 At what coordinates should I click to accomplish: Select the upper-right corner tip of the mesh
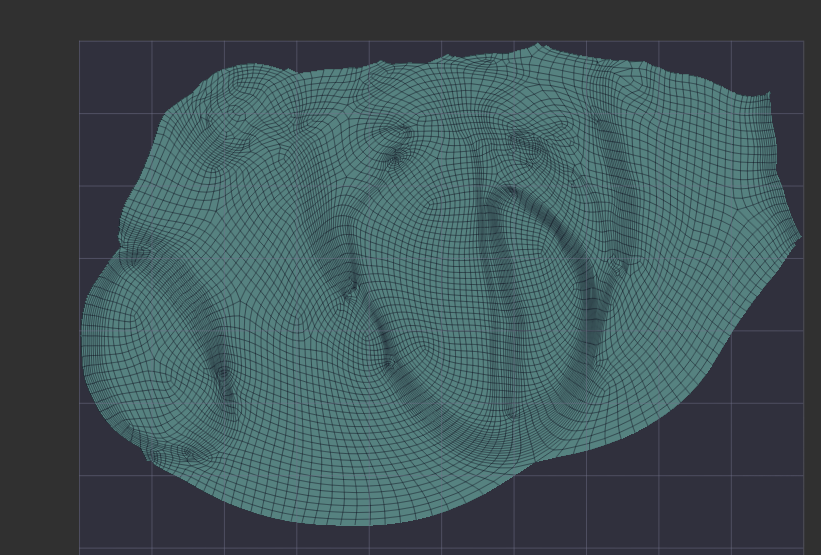769,93
